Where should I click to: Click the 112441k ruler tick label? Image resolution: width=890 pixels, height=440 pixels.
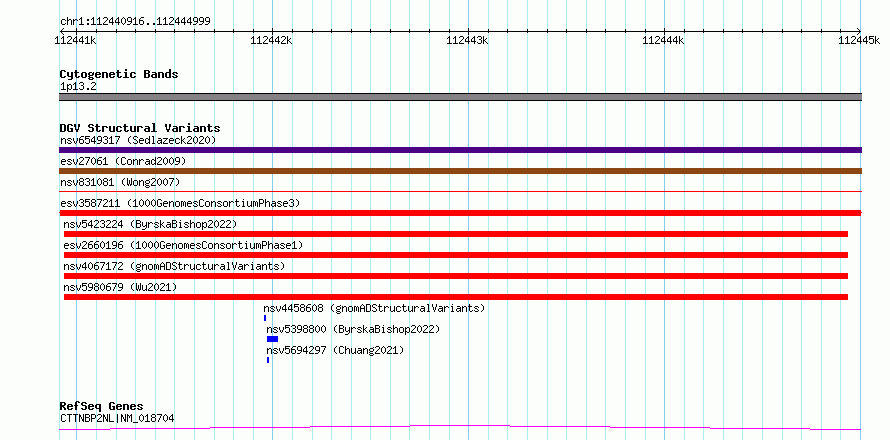pyautogui.click(x=75, y=40)
